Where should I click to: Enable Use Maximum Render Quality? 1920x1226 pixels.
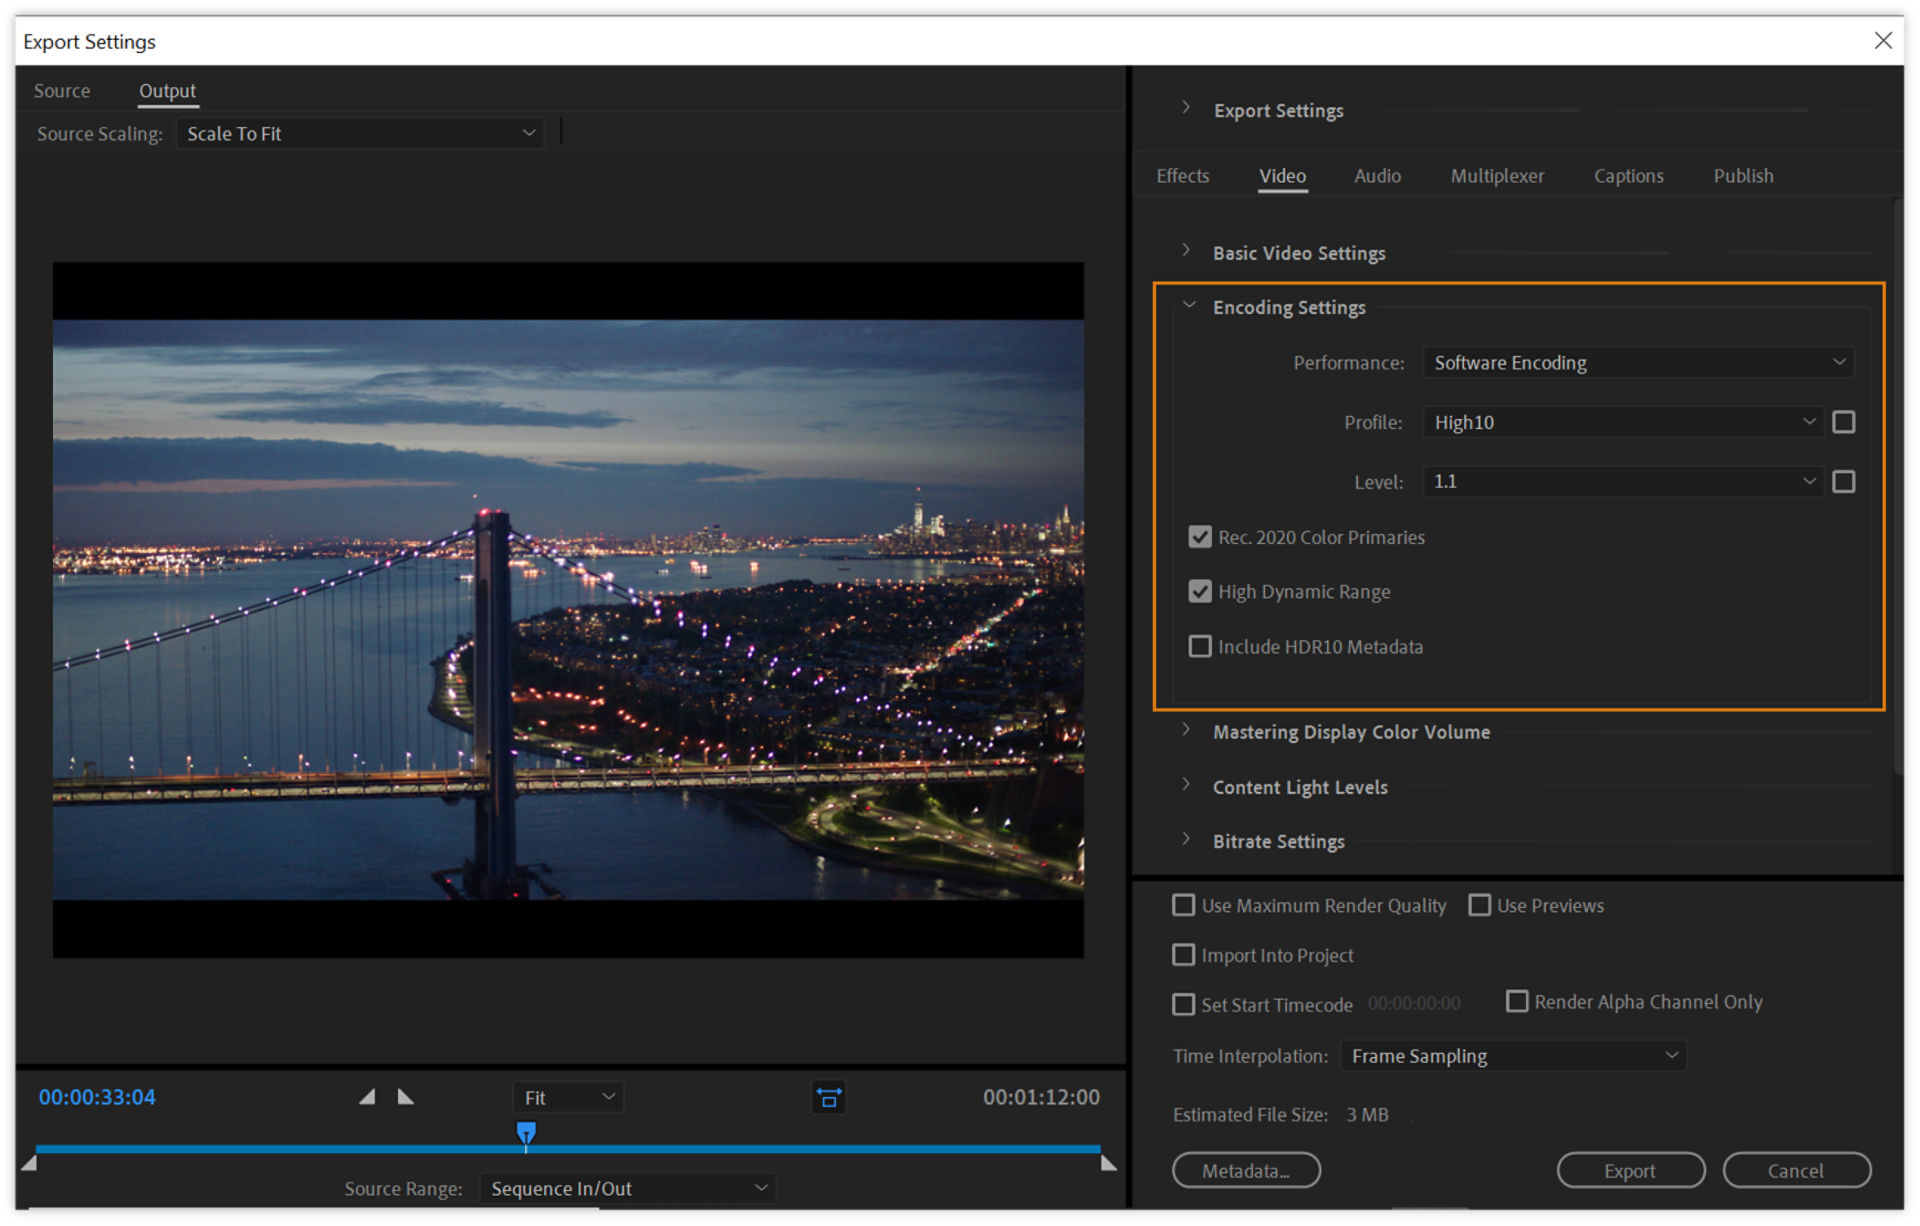[1183, 905]
